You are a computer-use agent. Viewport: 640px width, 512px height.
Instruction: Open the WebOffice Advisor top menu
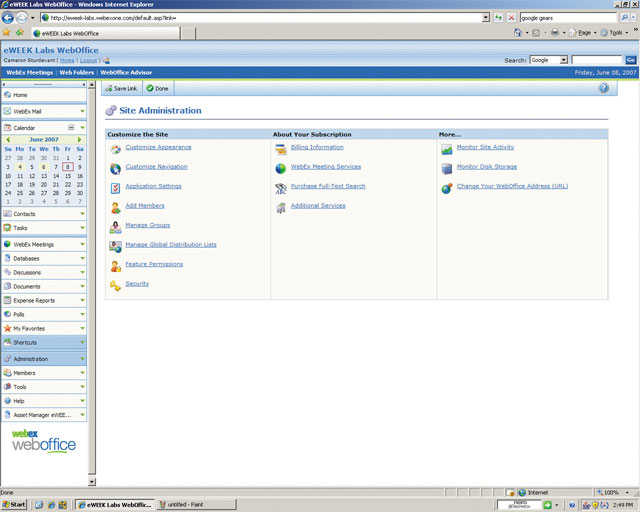coord(126,72)
